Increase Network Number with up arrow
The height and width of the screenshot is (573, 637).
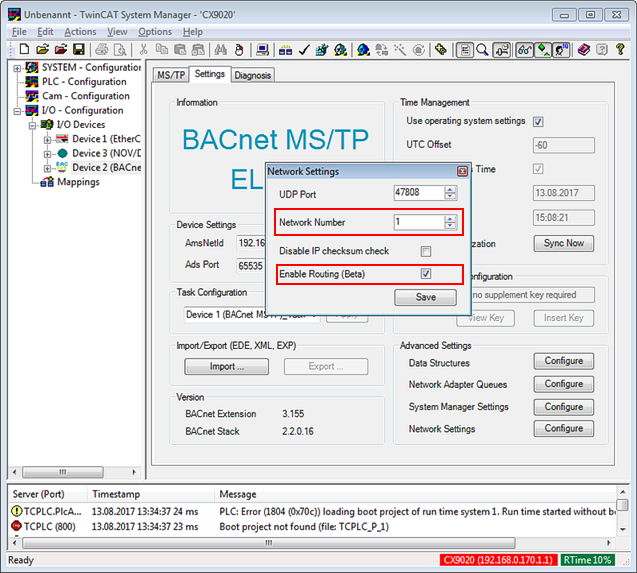click(450, 219)
